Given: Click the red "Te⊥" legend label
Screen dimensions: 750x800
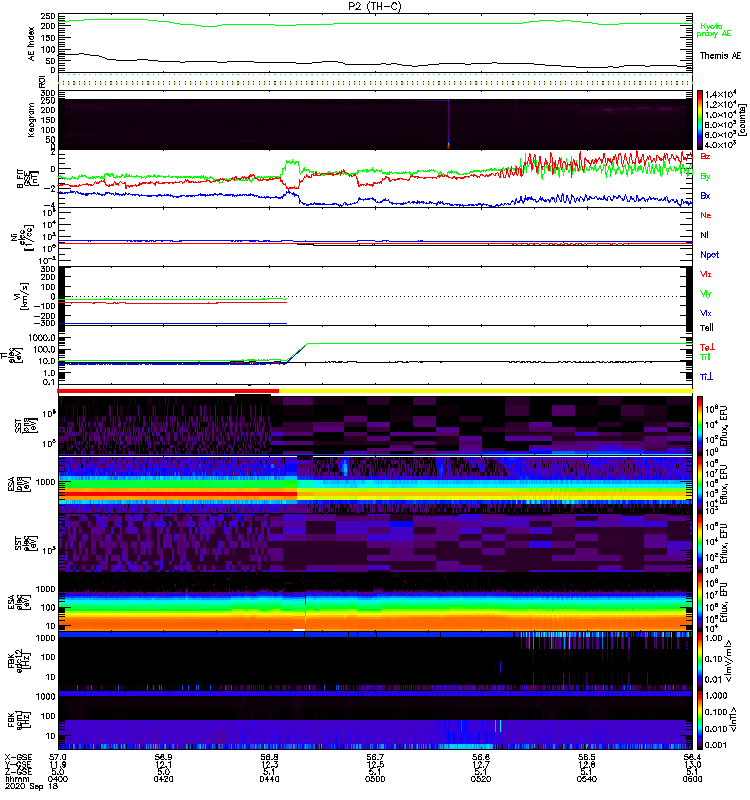Looking at the screenshot, I should (707, 347).
